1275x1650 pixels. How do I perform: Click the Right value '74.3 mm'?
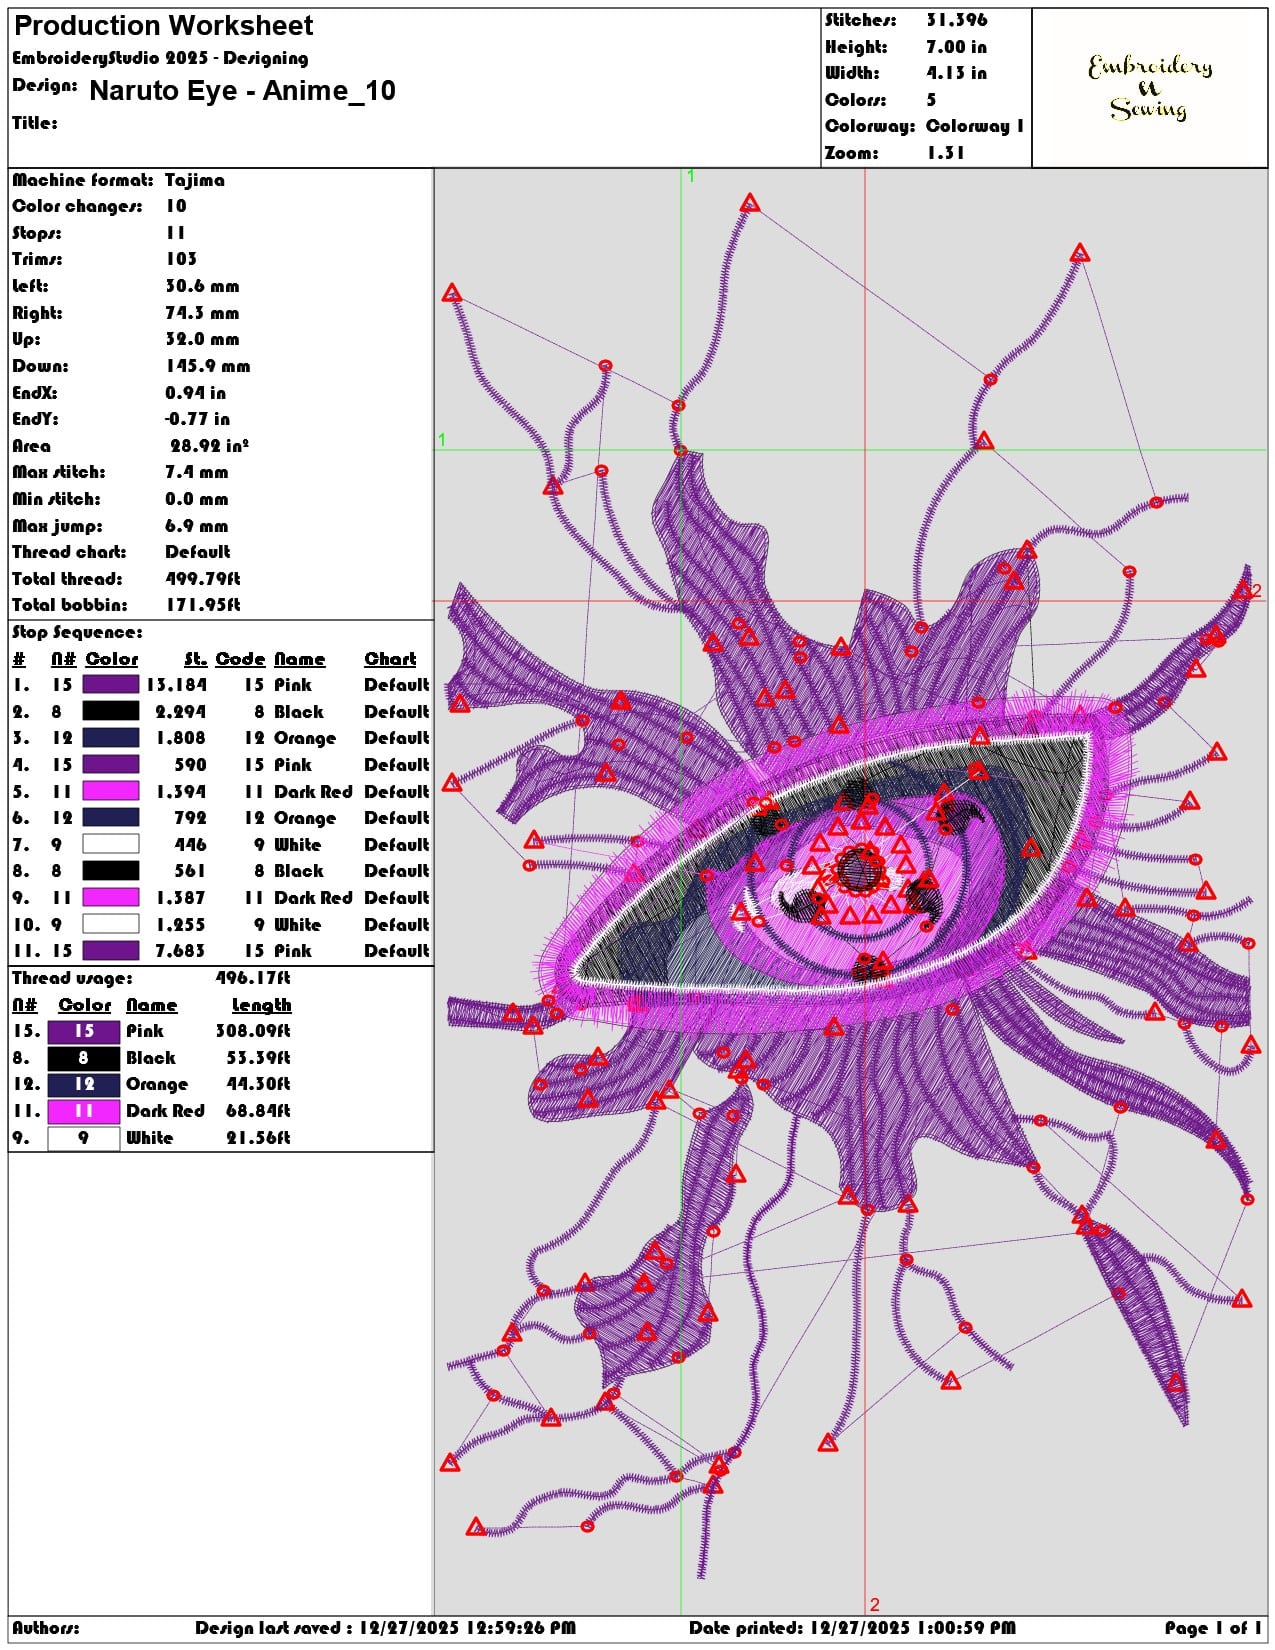(202, 313)
